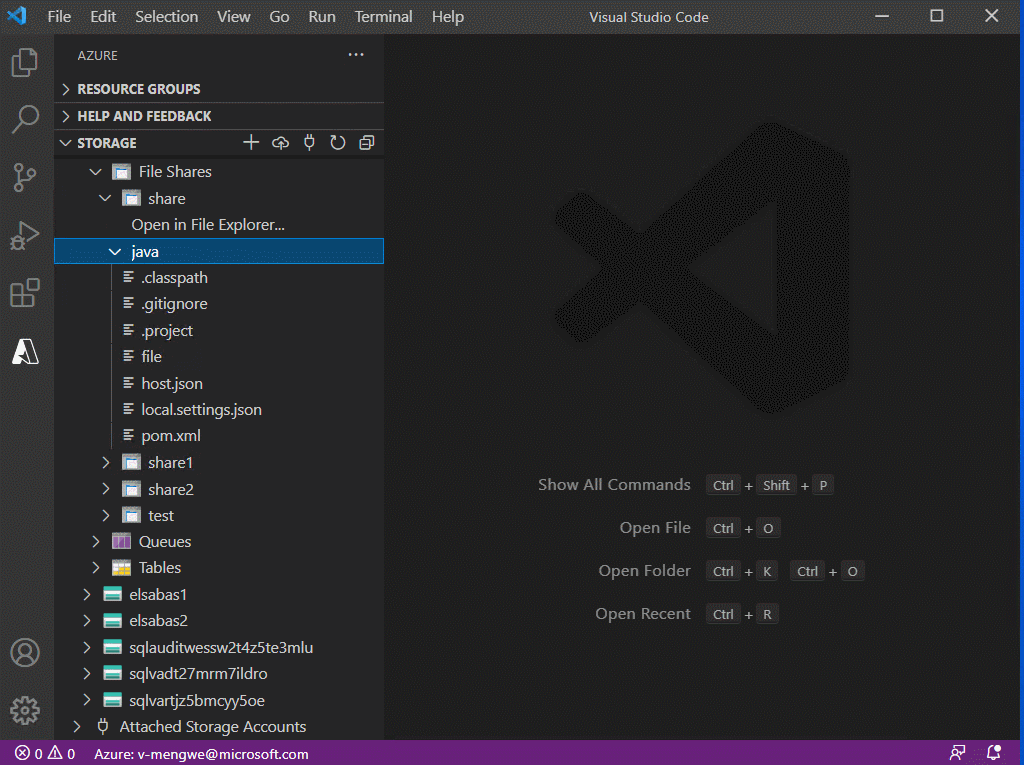Open the Selection menu
1024x765 pixels.
click(x=167, y=16)
